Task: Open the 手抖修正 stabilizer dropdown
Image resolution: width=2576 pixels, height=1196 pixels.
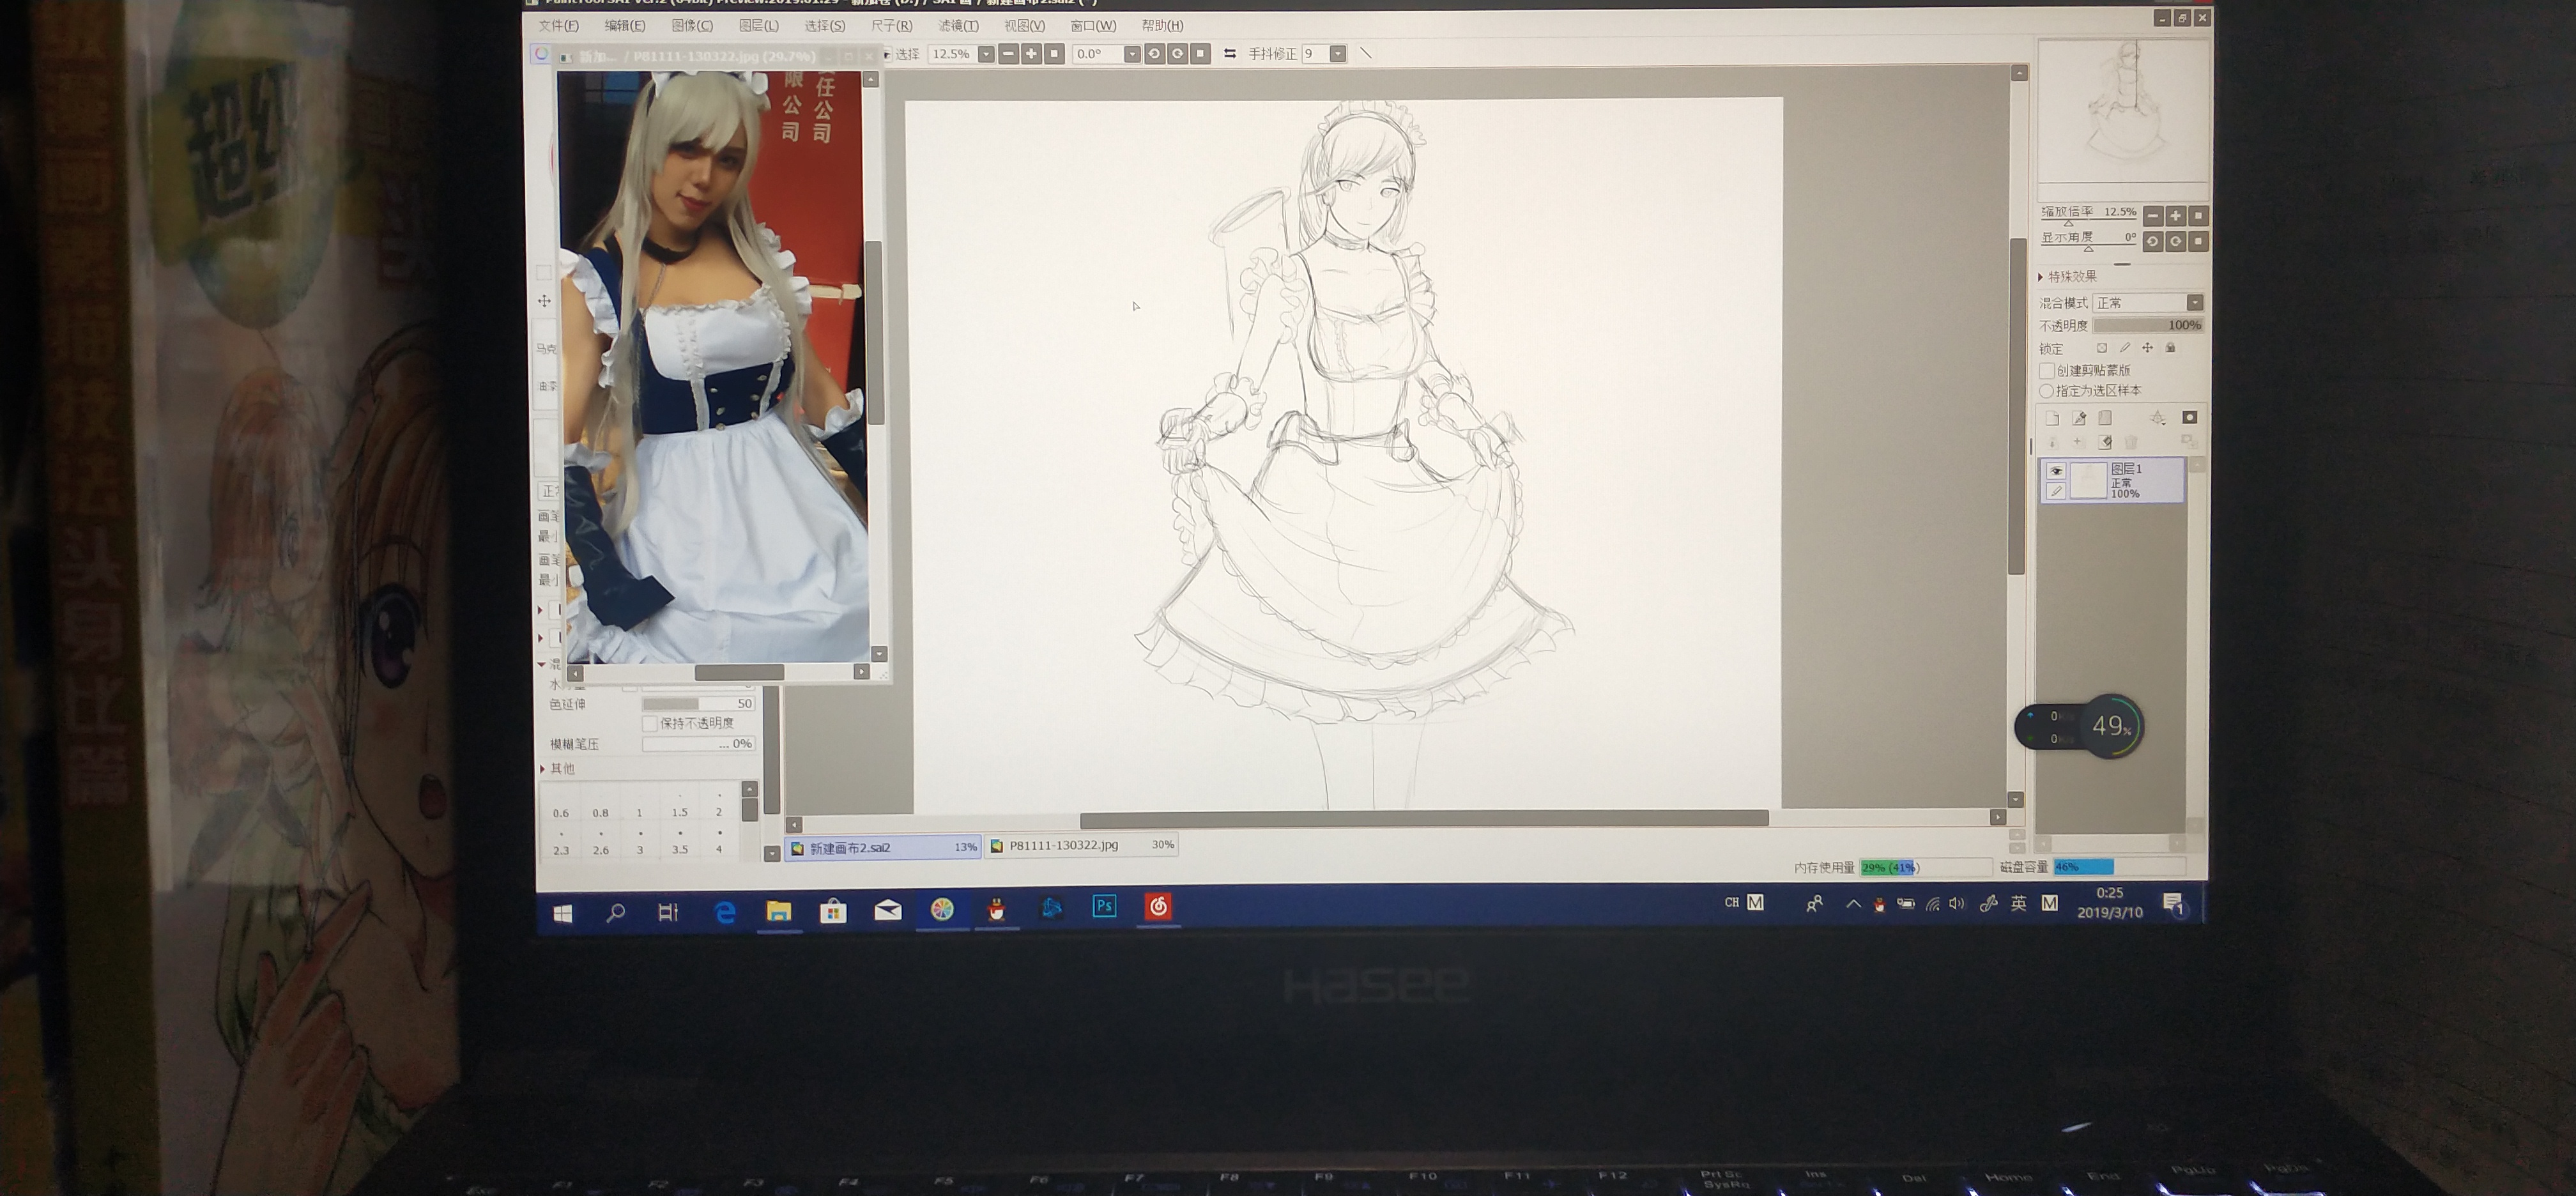Action: [1337, 54]
